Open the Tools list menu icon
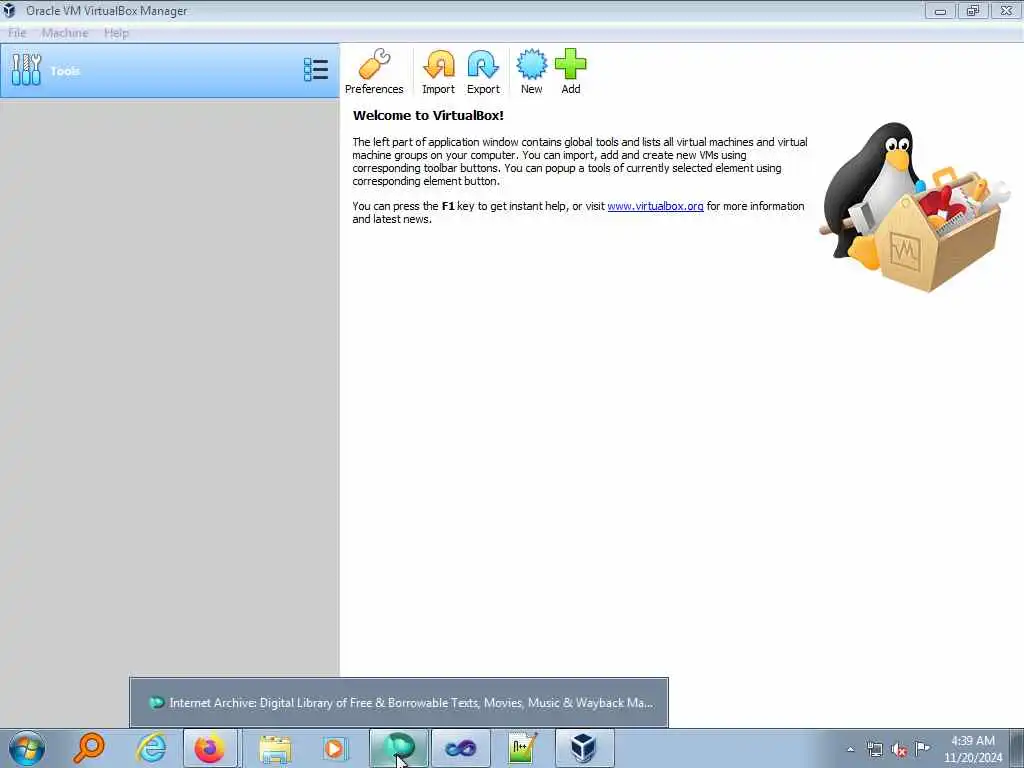Viewport: 1024px width, 768px height. tap(316, 70)
